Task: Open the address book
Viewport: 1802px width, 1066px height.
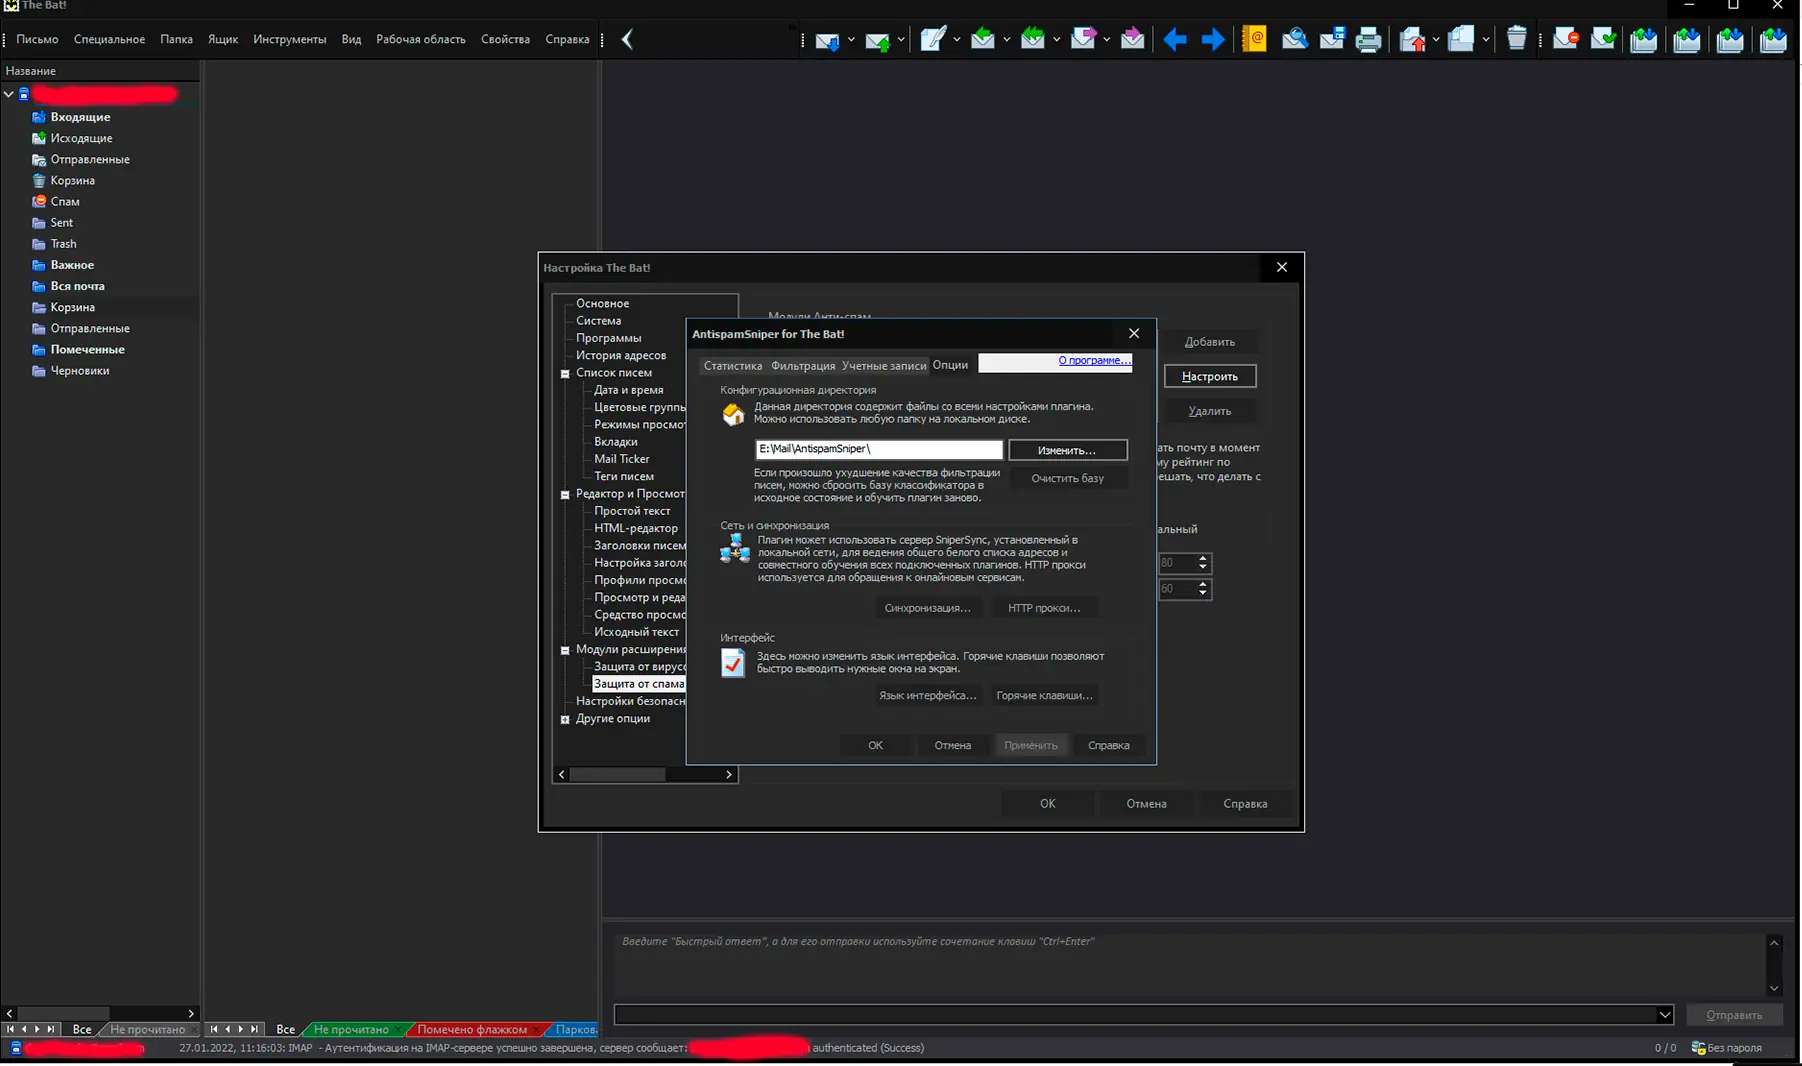Action: point(1253,40)
